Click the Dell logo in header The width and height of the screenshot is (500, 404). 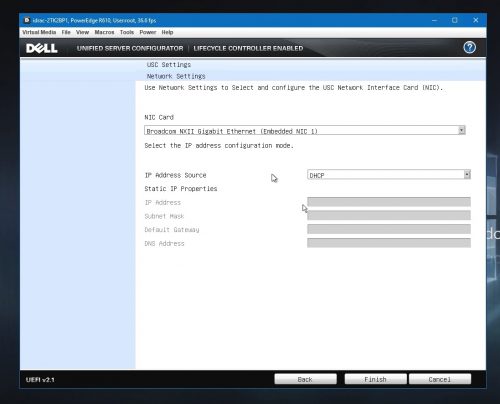[42, 48]
